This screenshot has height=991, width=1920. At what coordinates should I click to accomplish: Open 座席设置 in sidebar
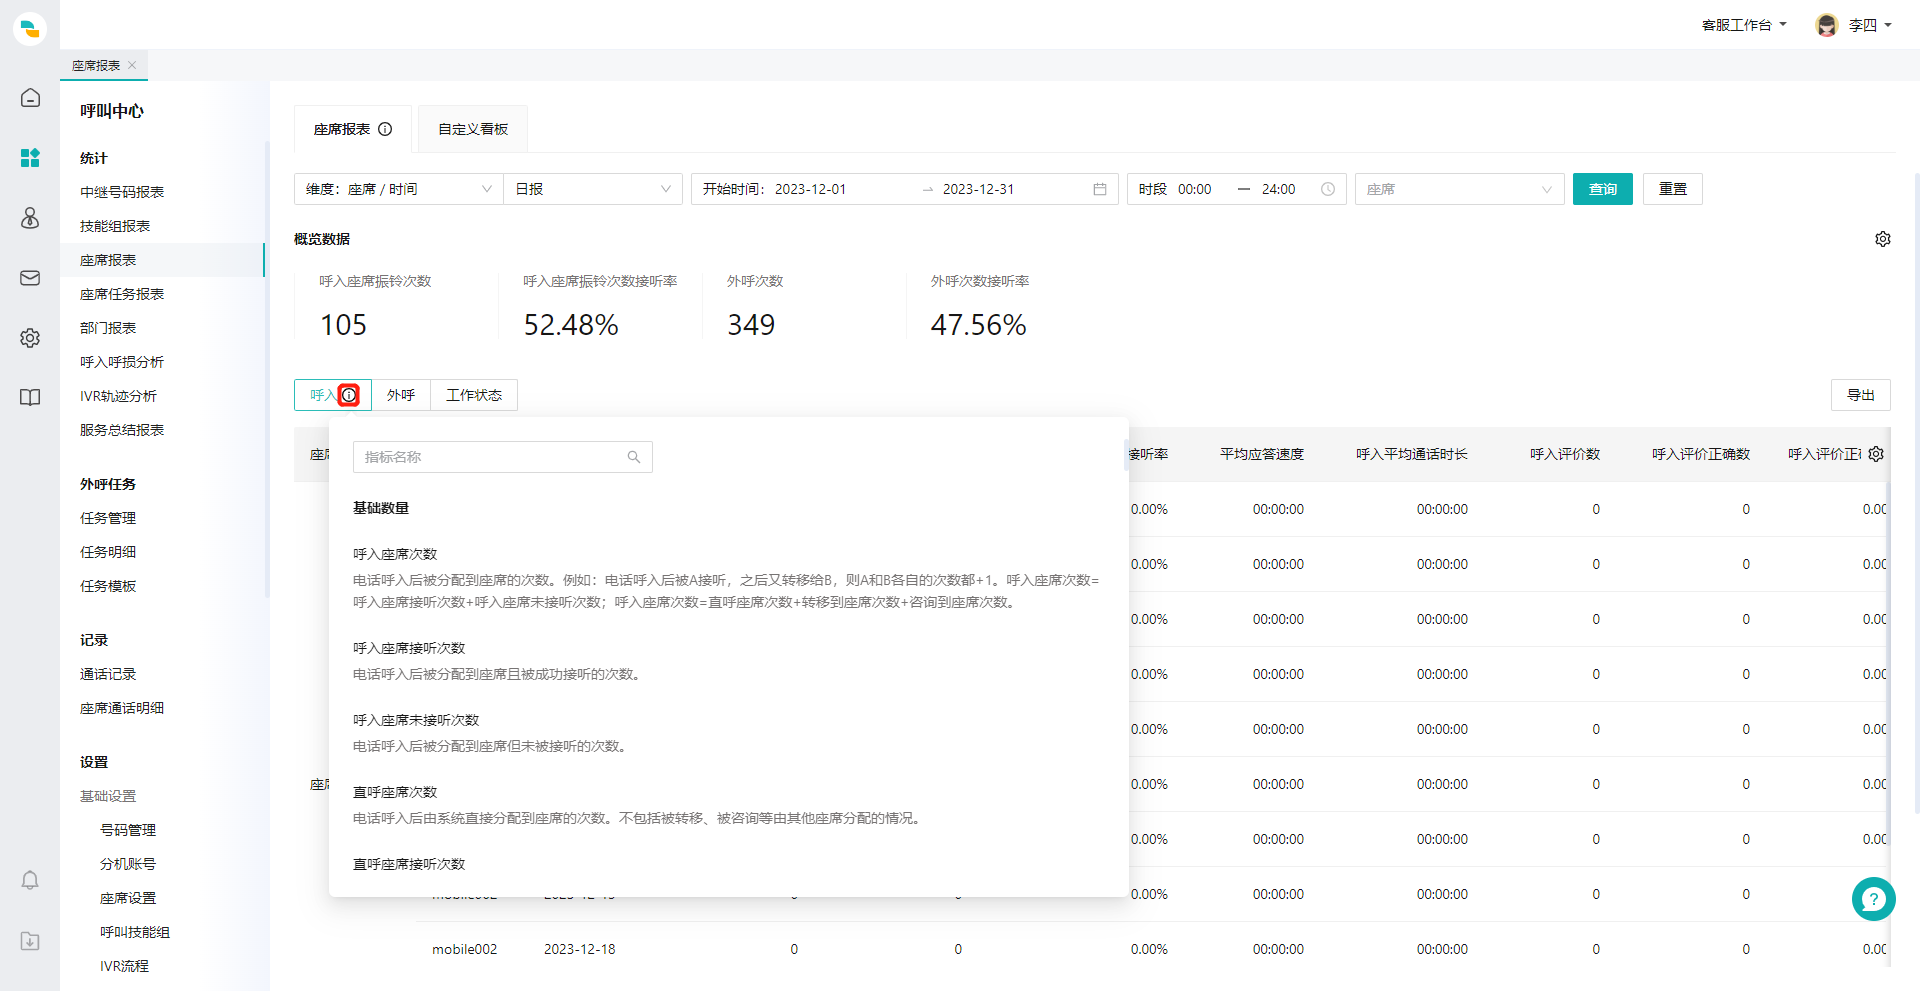[128, 898]
